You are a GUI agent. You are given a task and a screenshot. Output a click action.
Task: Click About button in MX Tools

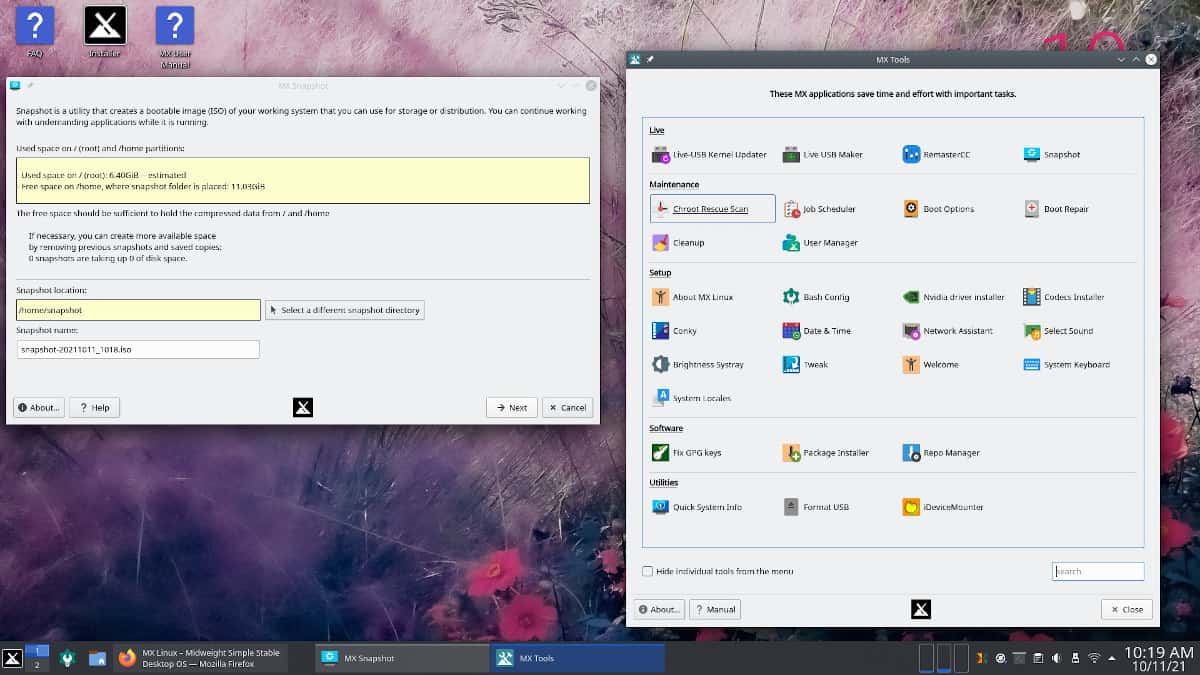coord(659,609)
